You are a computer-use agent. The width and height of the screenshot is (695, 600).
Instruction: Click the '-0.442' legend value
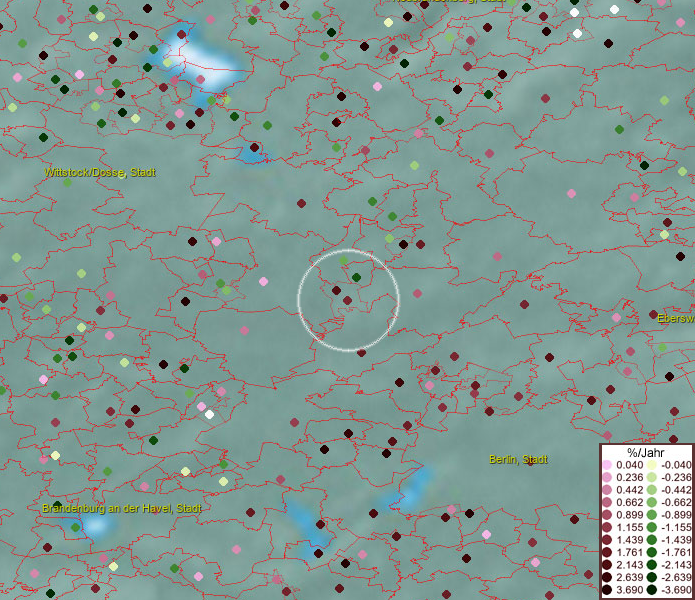(676, 490)
